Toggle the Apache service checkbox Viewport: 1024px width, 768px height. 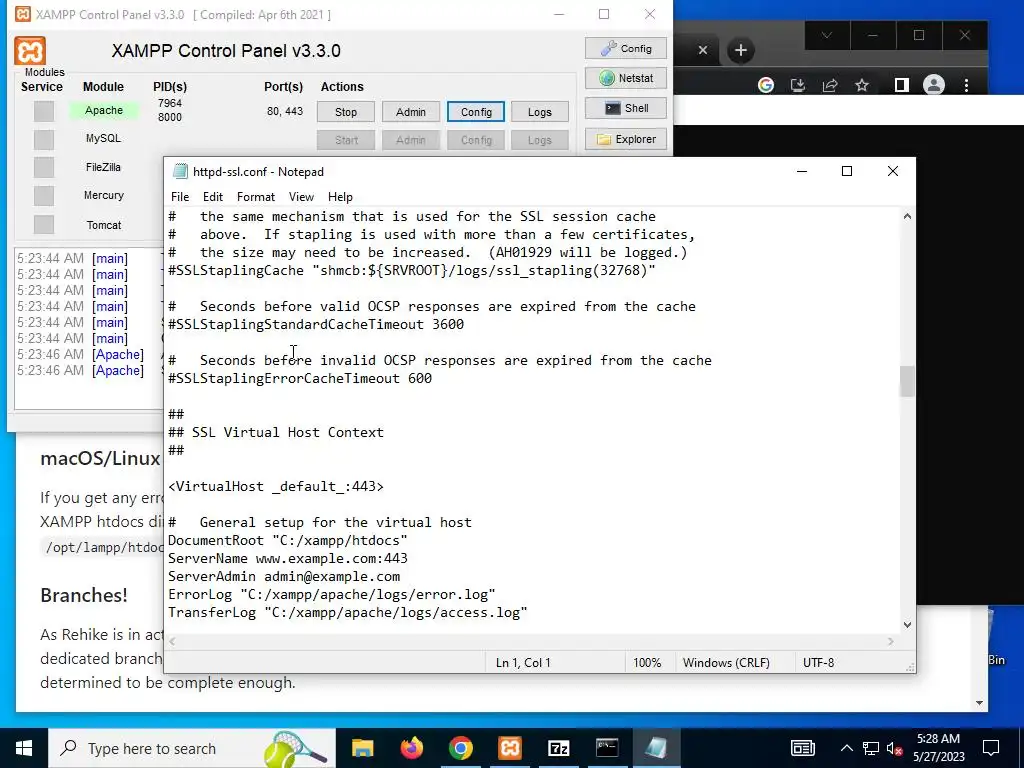[44, 111]
